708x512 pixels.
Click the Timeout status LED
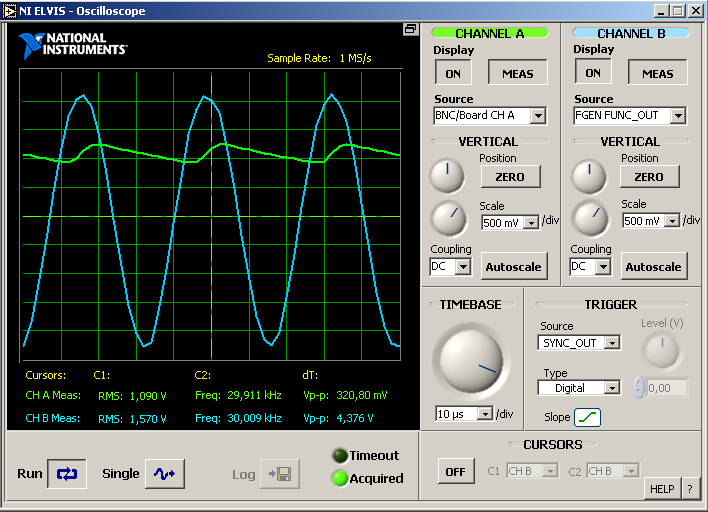(x=340, y=456)
